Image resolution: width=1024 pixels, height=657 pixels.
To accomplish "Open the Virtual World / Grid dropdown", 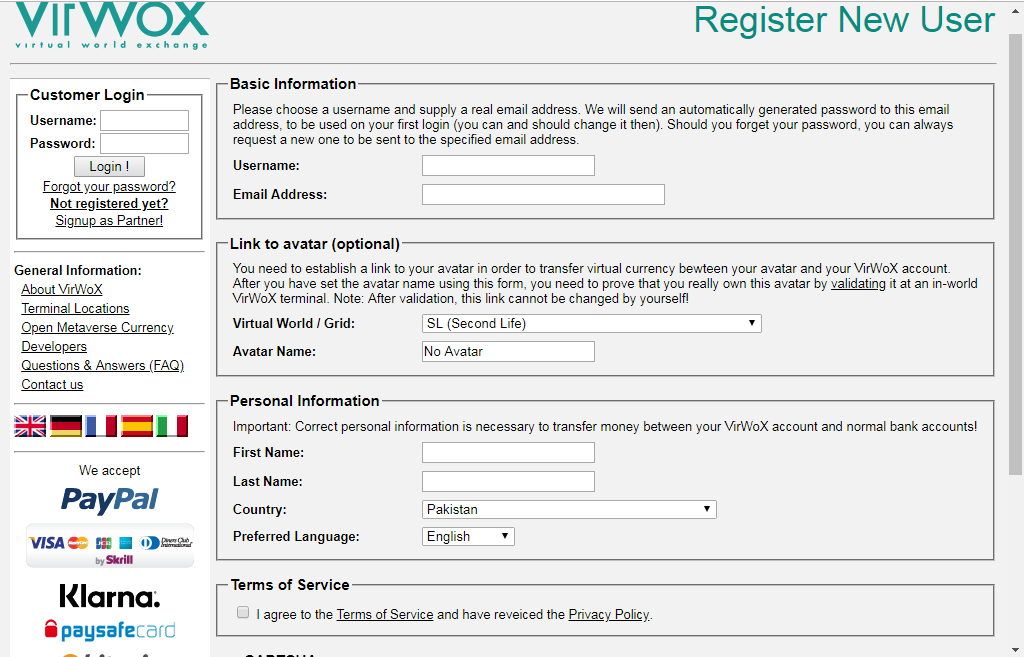I will pos(592,323).
